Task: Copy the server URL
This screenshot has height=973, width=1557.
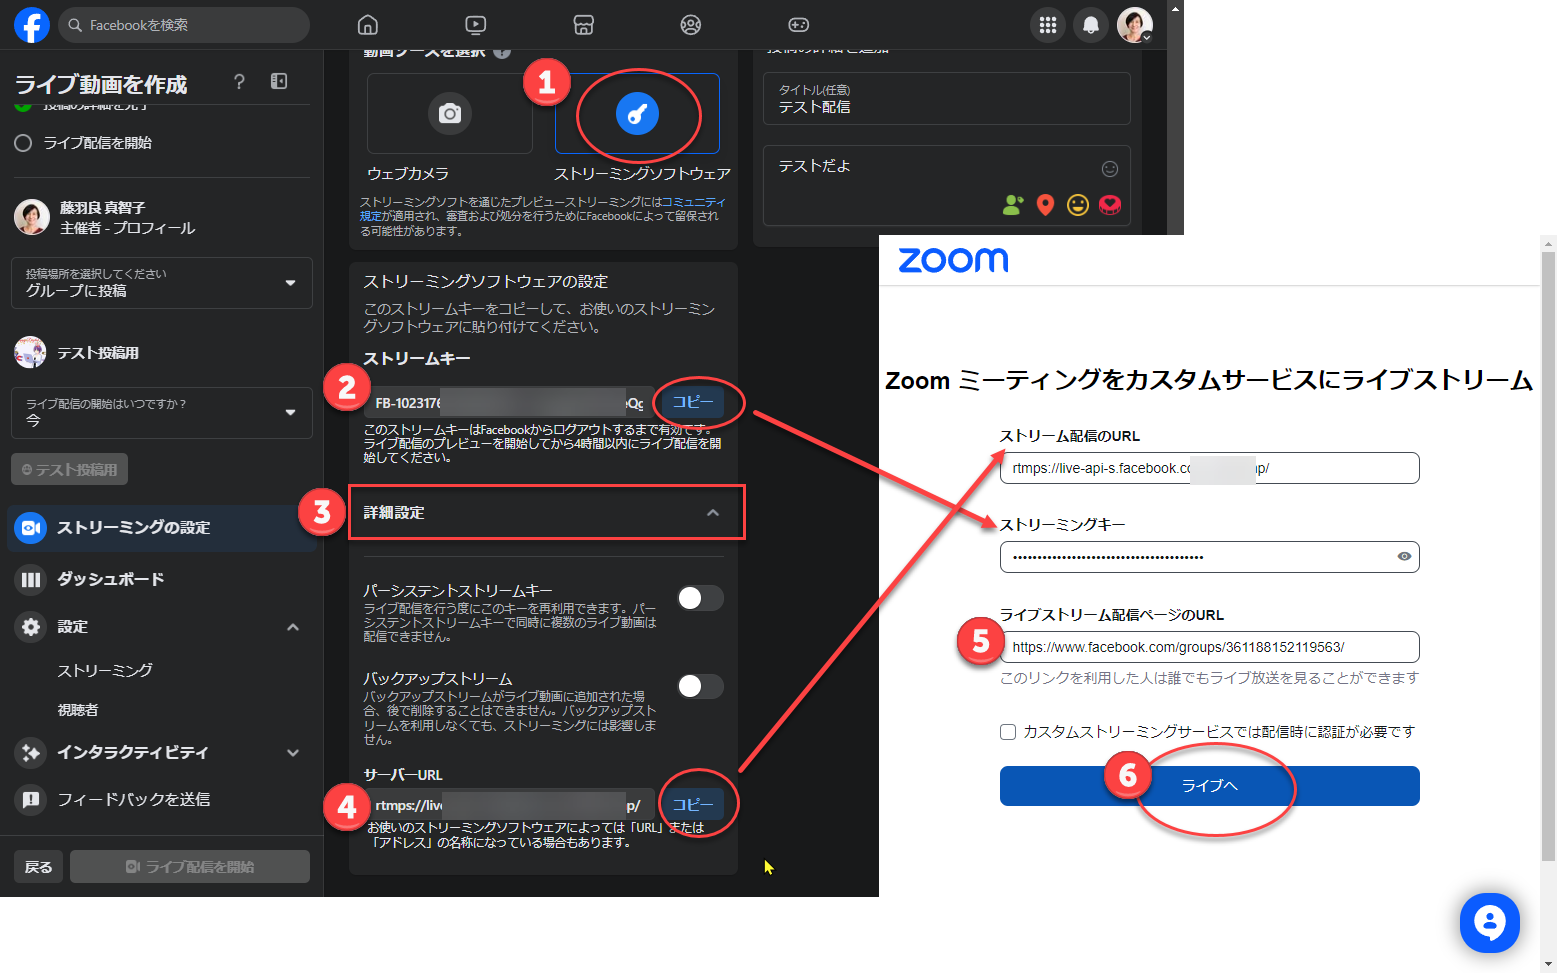Action: 693,805
